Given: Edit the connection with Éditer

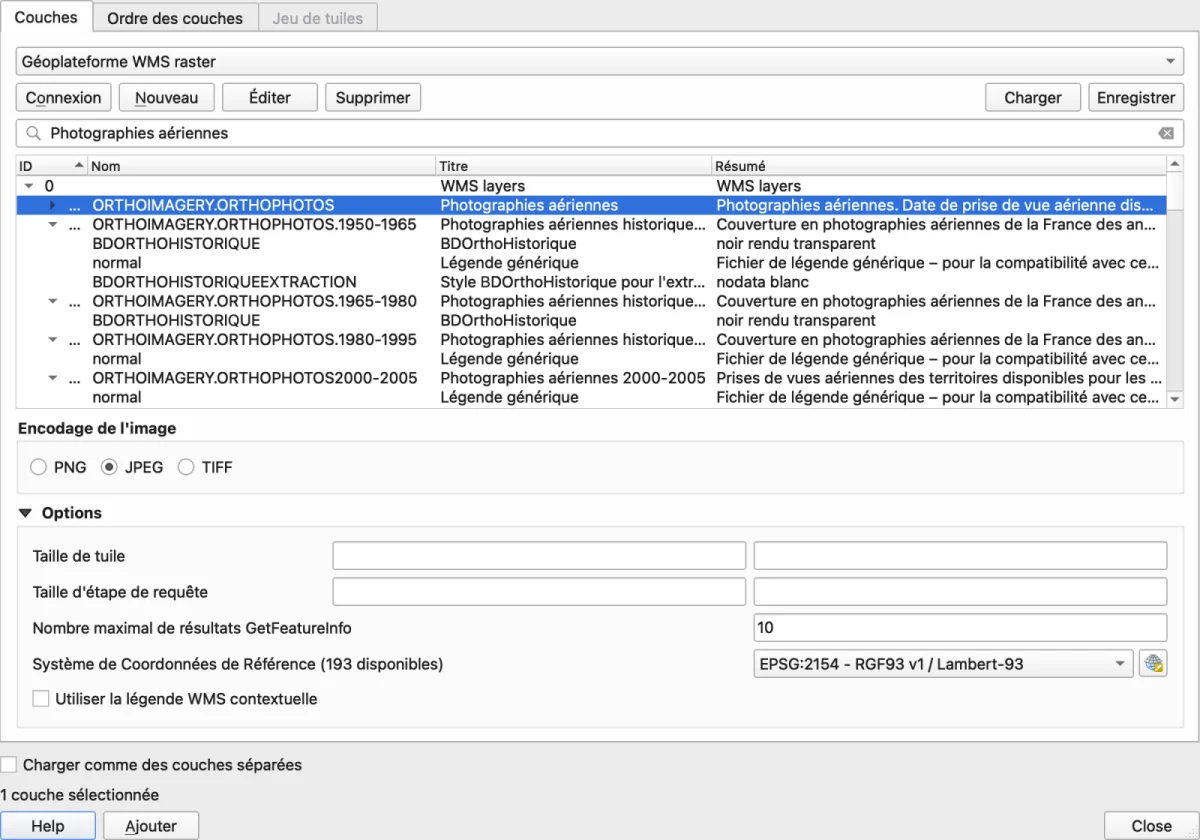Looking at the screenshot, I should pos(270,97).
